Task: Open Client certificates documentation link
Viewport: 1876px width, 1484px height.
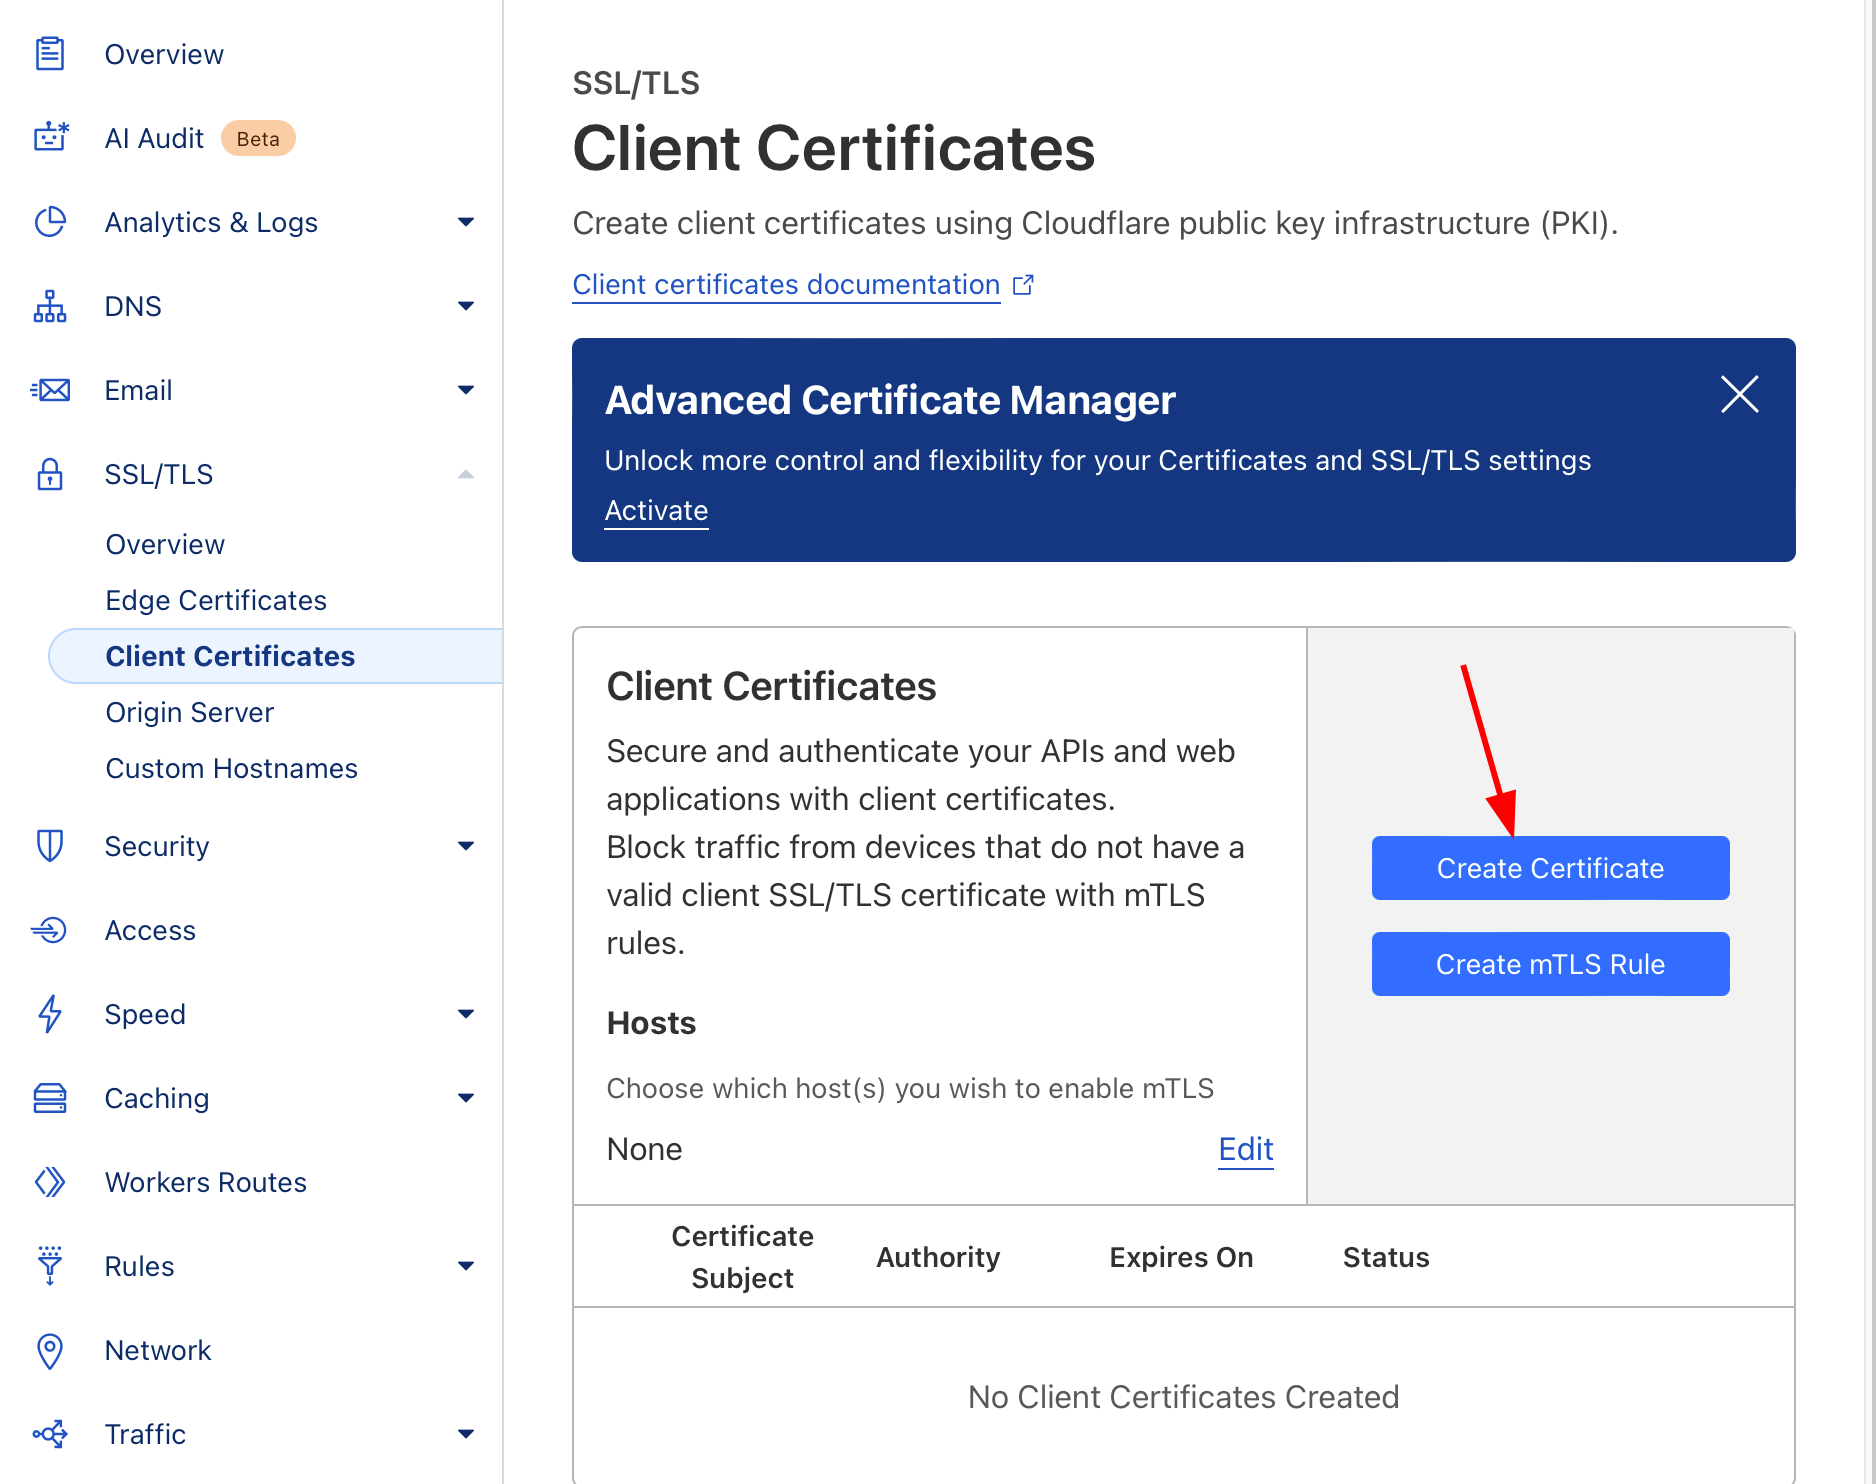Action: pos(786,285)
